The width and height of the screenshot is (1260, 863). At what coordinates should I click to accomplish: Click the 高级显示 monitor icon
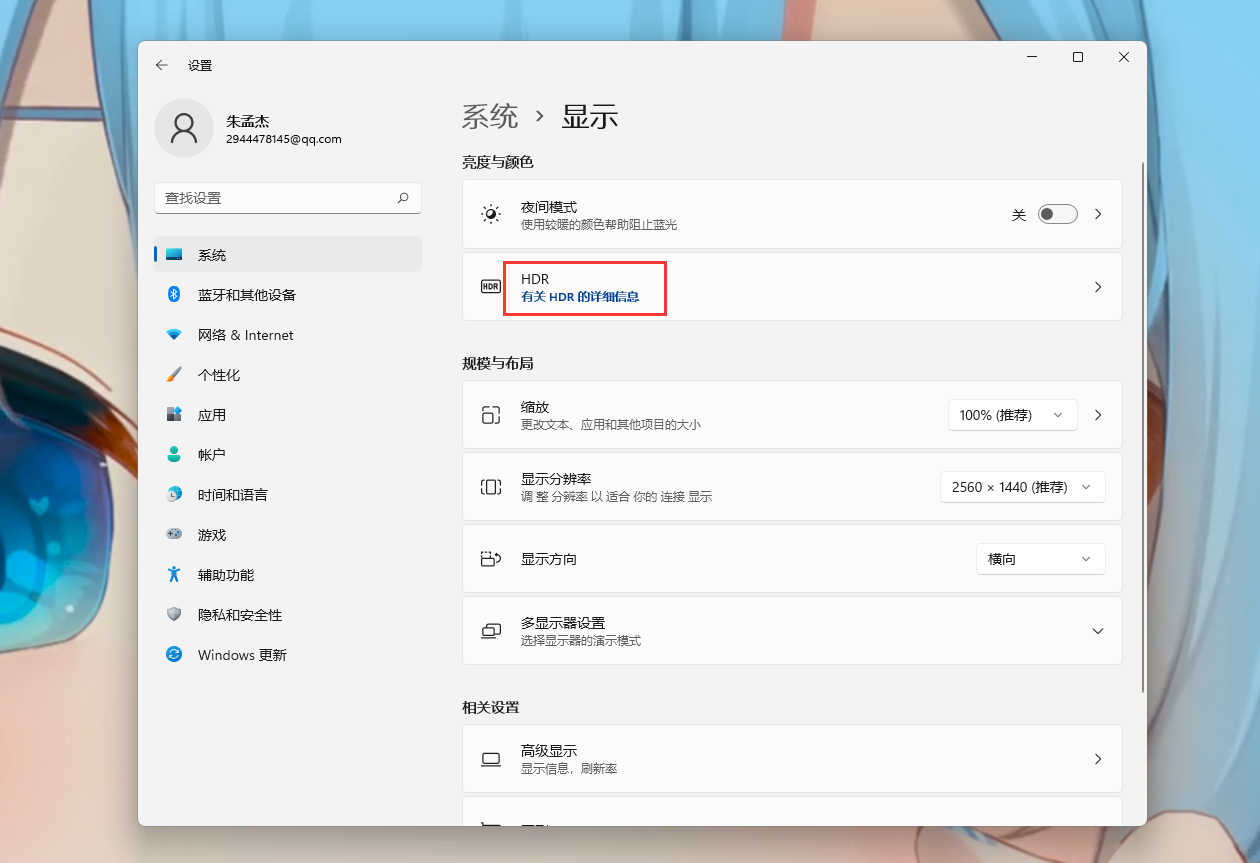[x=490, y=759]
